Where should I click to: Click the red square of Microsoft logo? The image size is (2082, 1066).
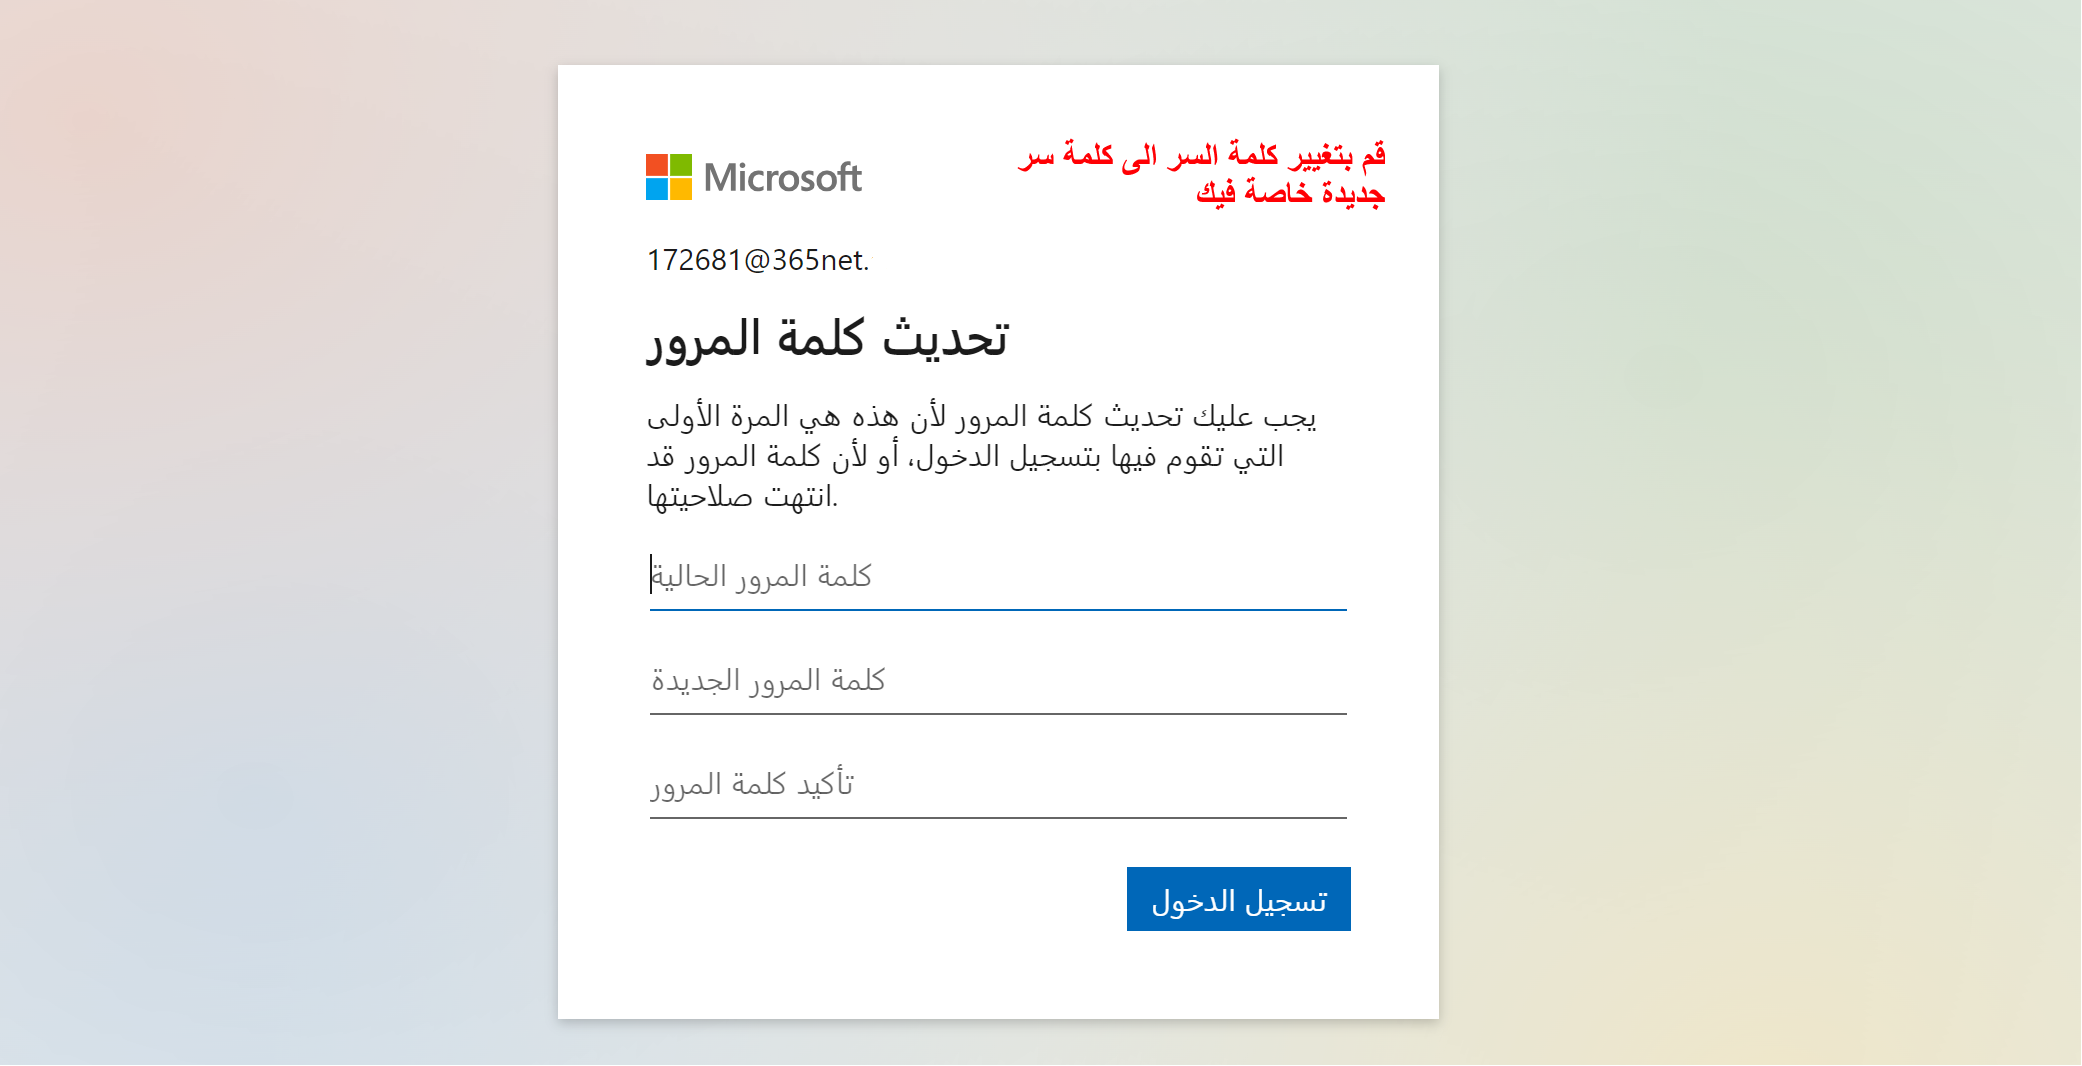click(656, 164)
